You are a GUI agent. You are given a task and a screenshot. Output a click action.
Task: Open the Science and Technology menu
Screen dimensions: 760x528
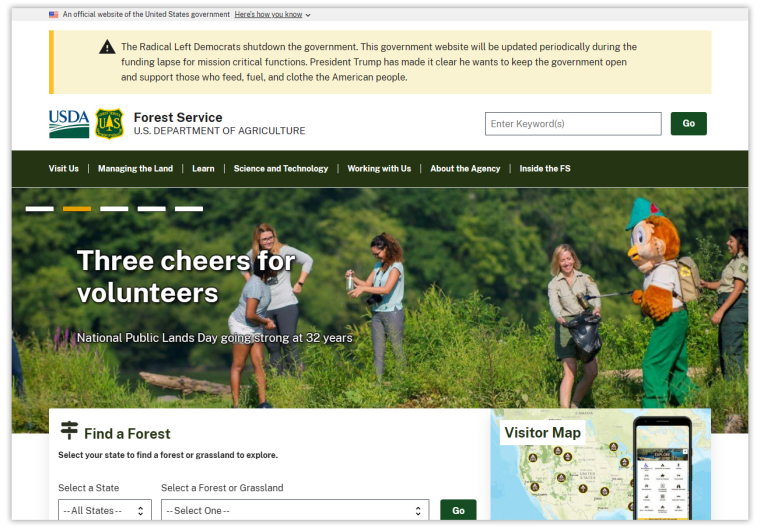pos(281,169)
